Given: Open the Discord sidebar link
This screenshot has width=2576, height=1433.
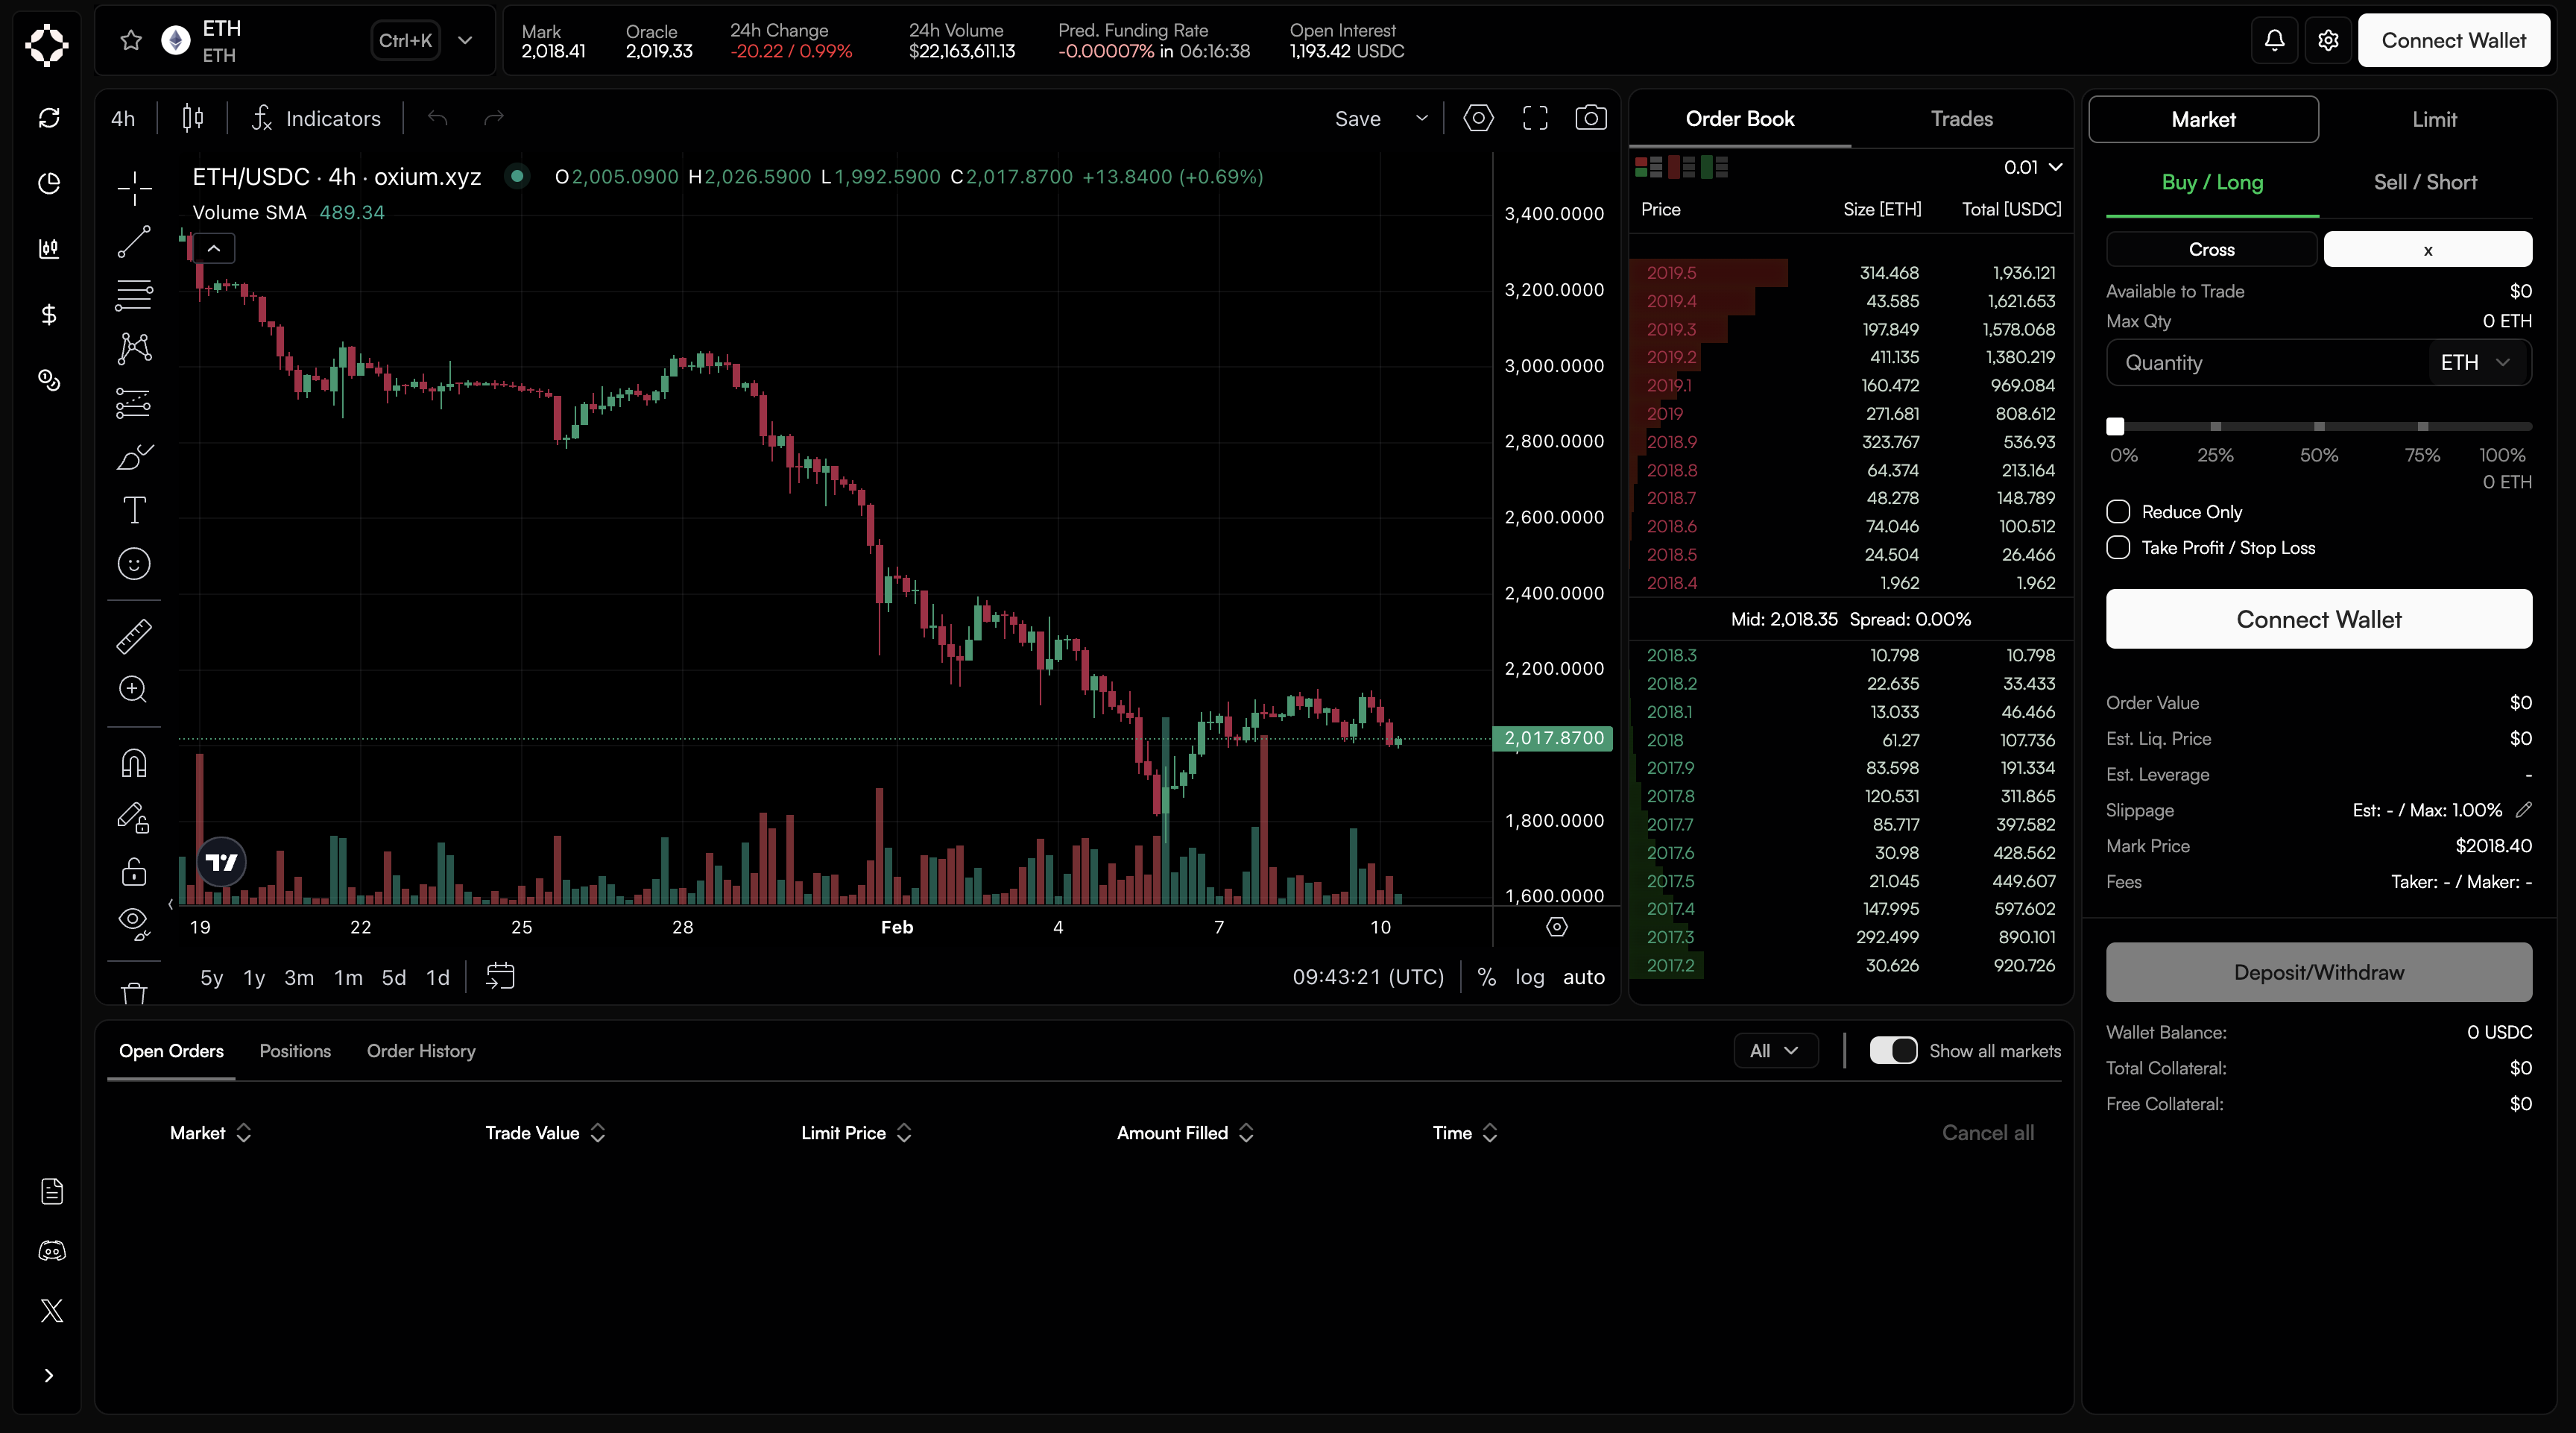Looking at the screenshot, I should [x=51, y=1251].
